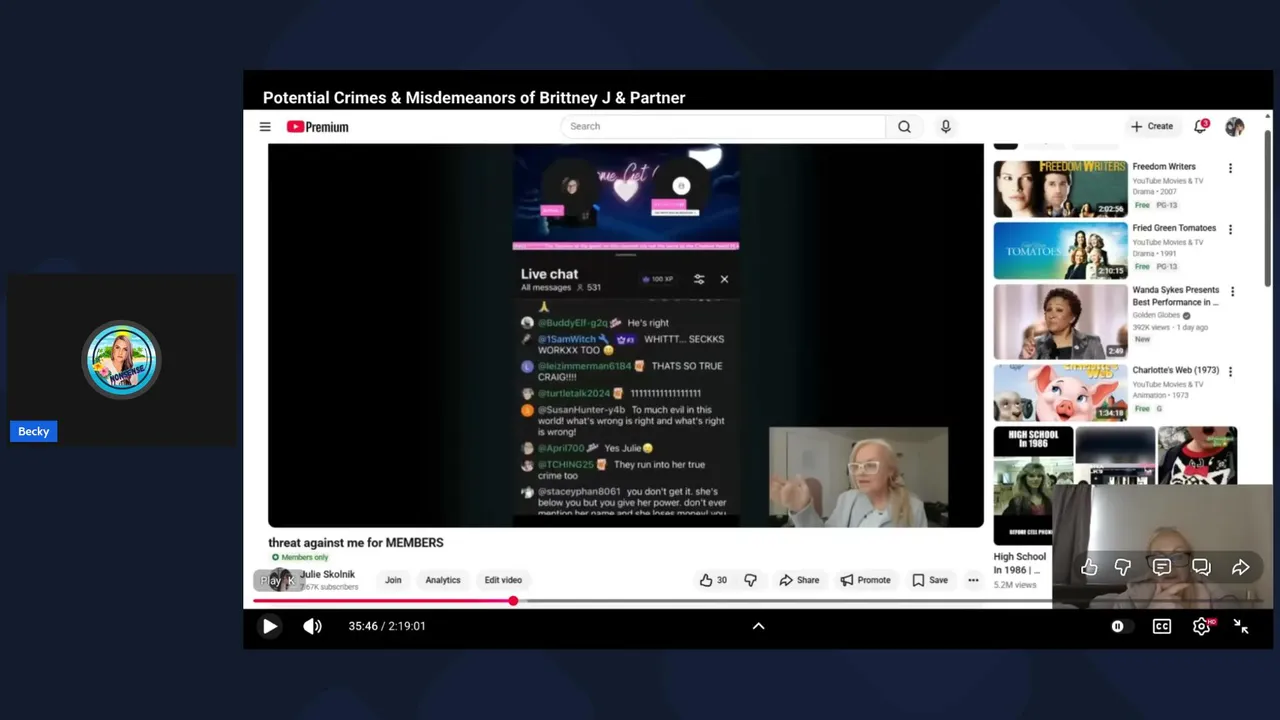Open the Fried Green Tomatoes thumbnail

point(1060,250)
